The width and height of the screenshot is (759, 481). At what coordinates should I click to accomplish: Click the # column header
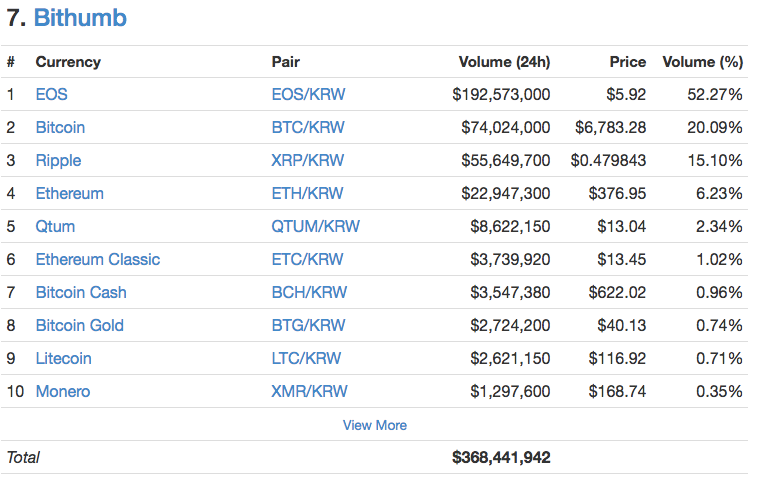11,62
